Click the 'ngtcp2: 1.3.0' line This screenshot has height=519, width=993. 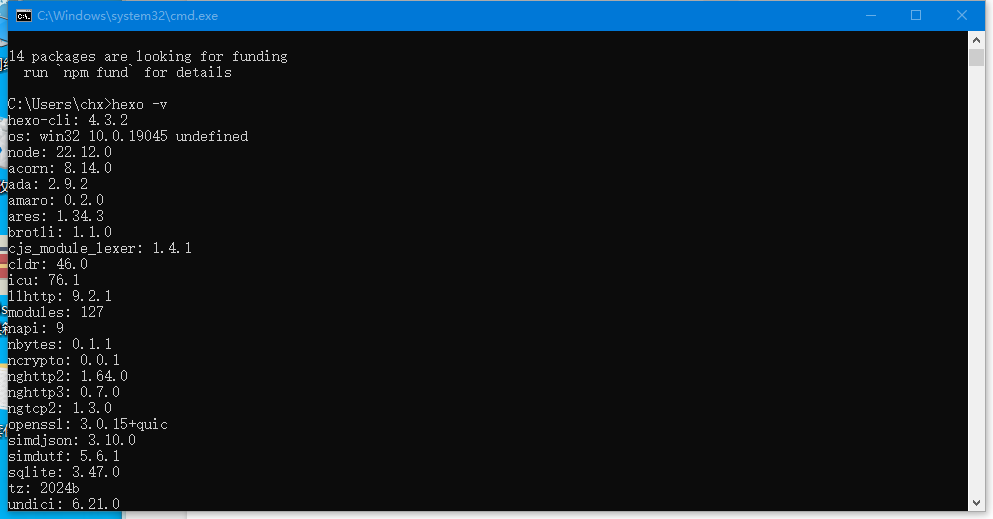[x=60, y=408]
